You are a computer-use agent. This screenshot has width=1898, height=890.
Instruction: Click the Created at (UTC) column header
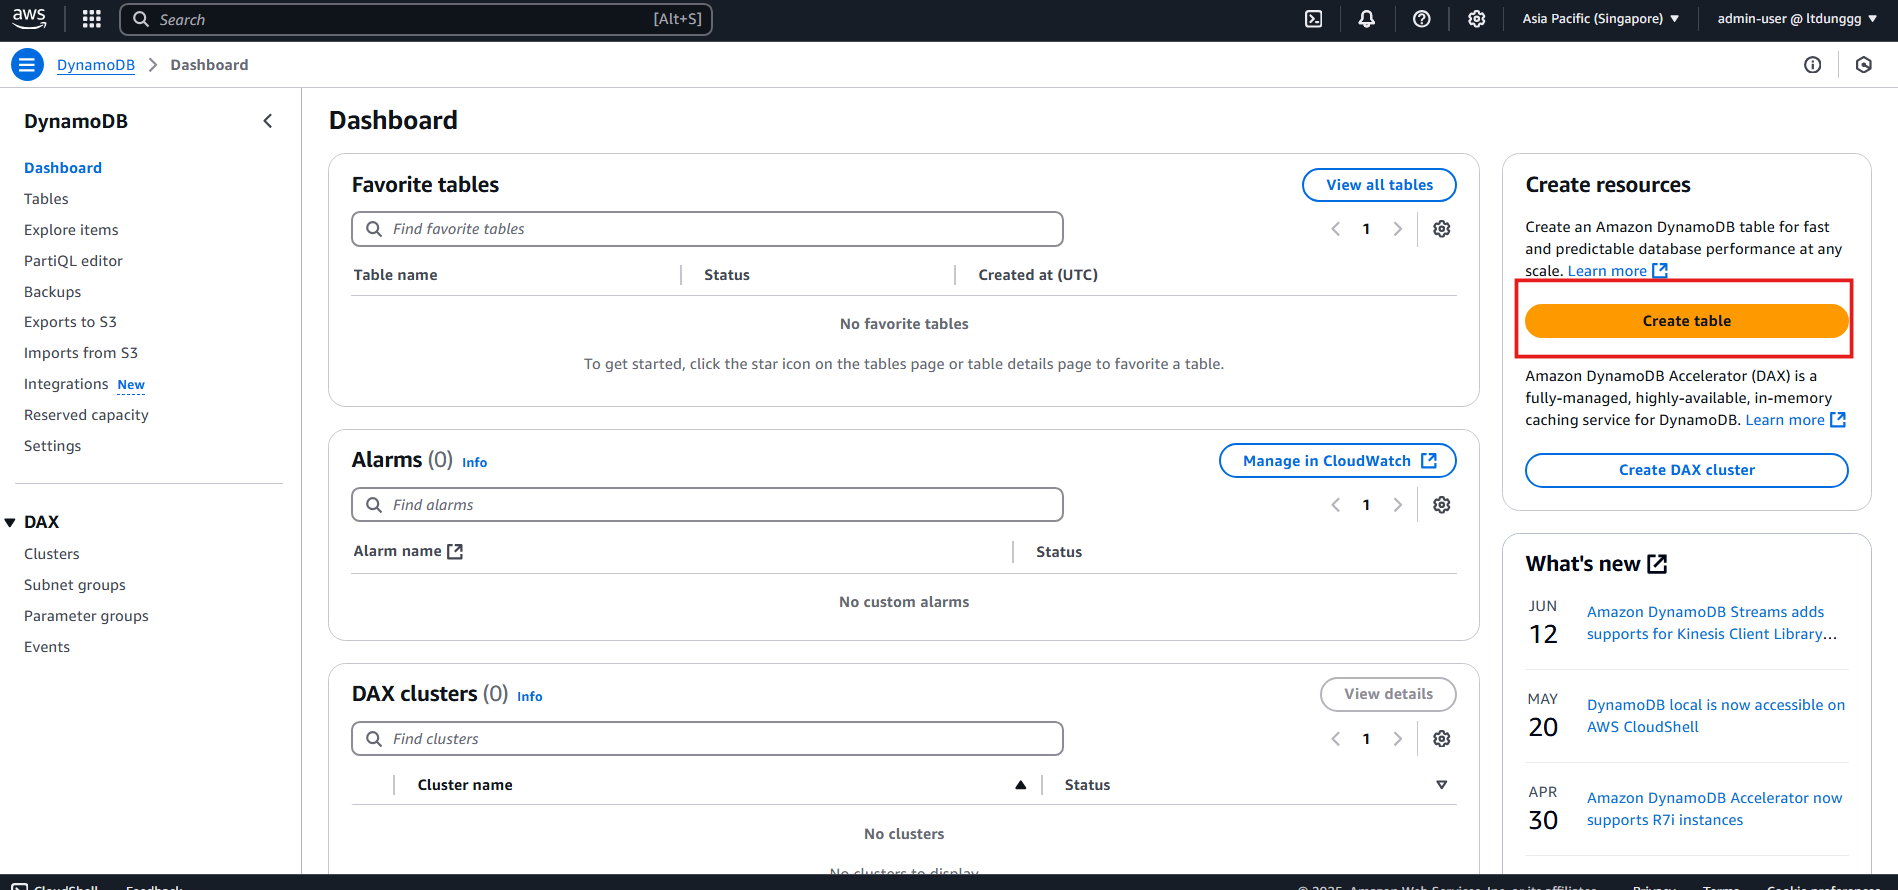[x=1038, y=275]
